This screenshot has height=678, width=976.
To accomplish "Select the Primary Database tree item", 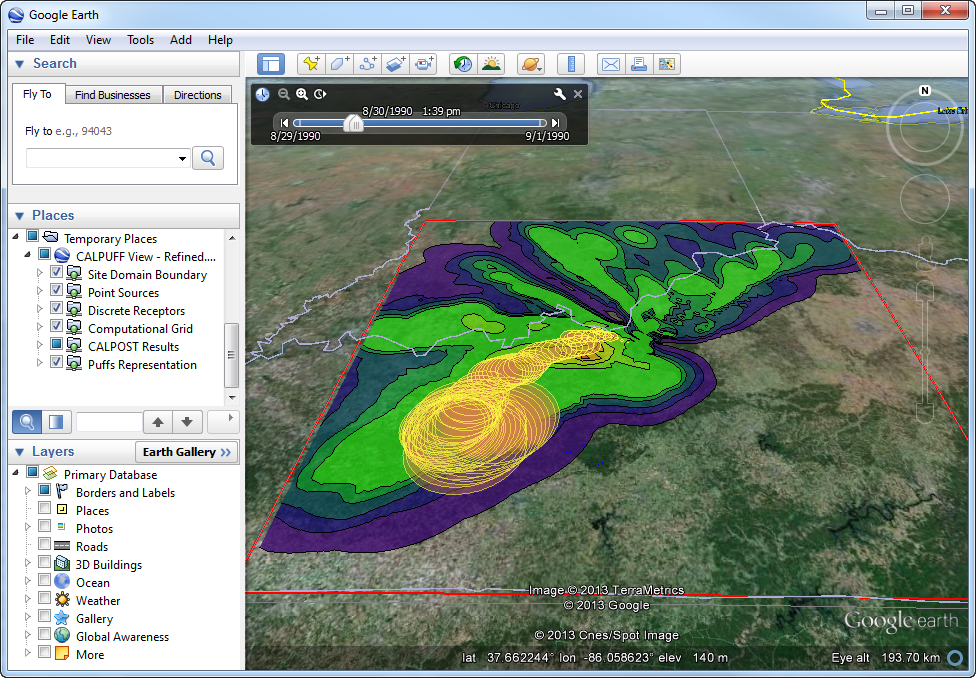I will point(110,474).
